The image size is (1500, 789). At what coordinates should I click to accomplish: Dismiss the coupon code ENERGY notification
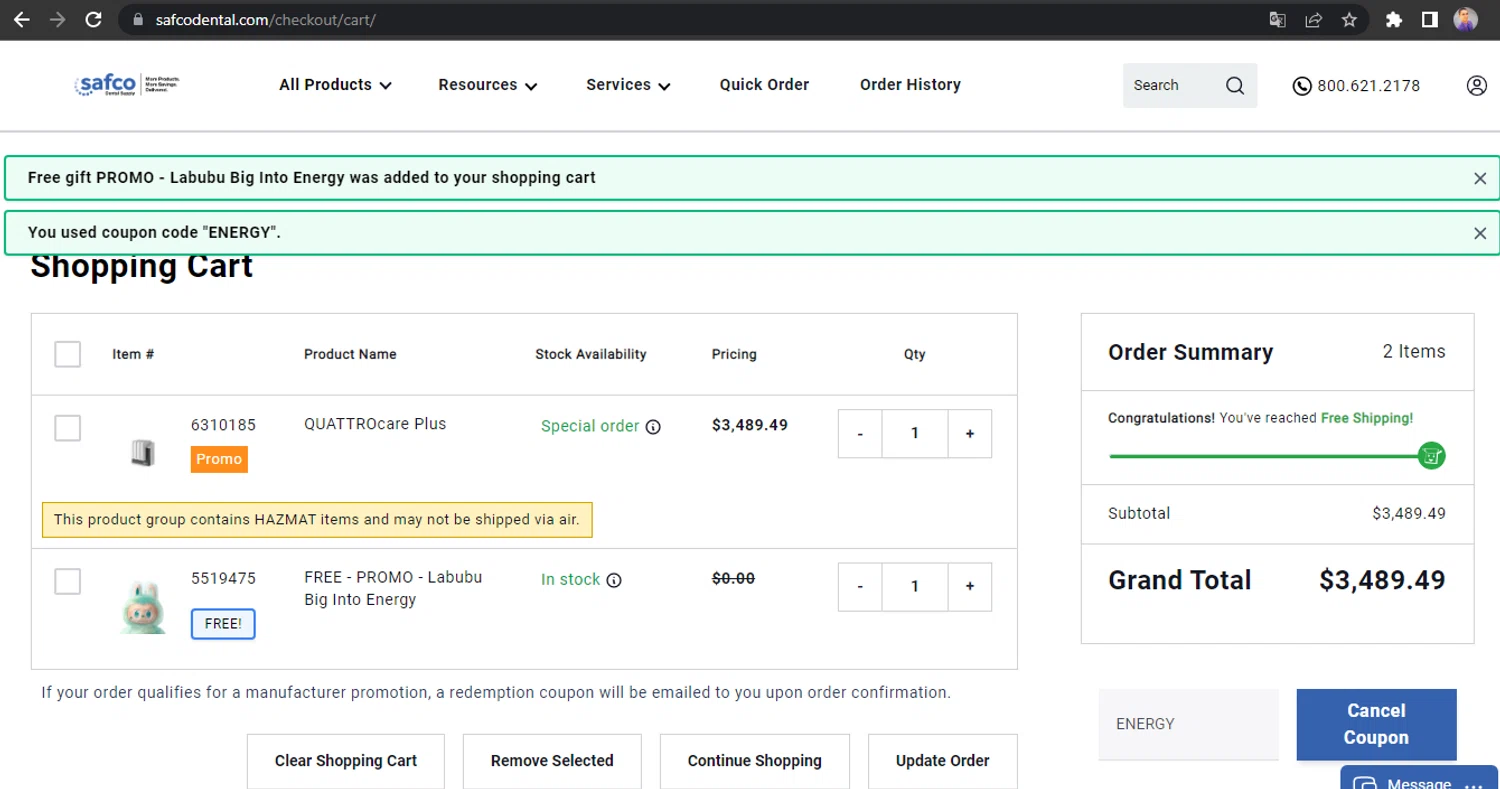click(x=1480, y=233)
